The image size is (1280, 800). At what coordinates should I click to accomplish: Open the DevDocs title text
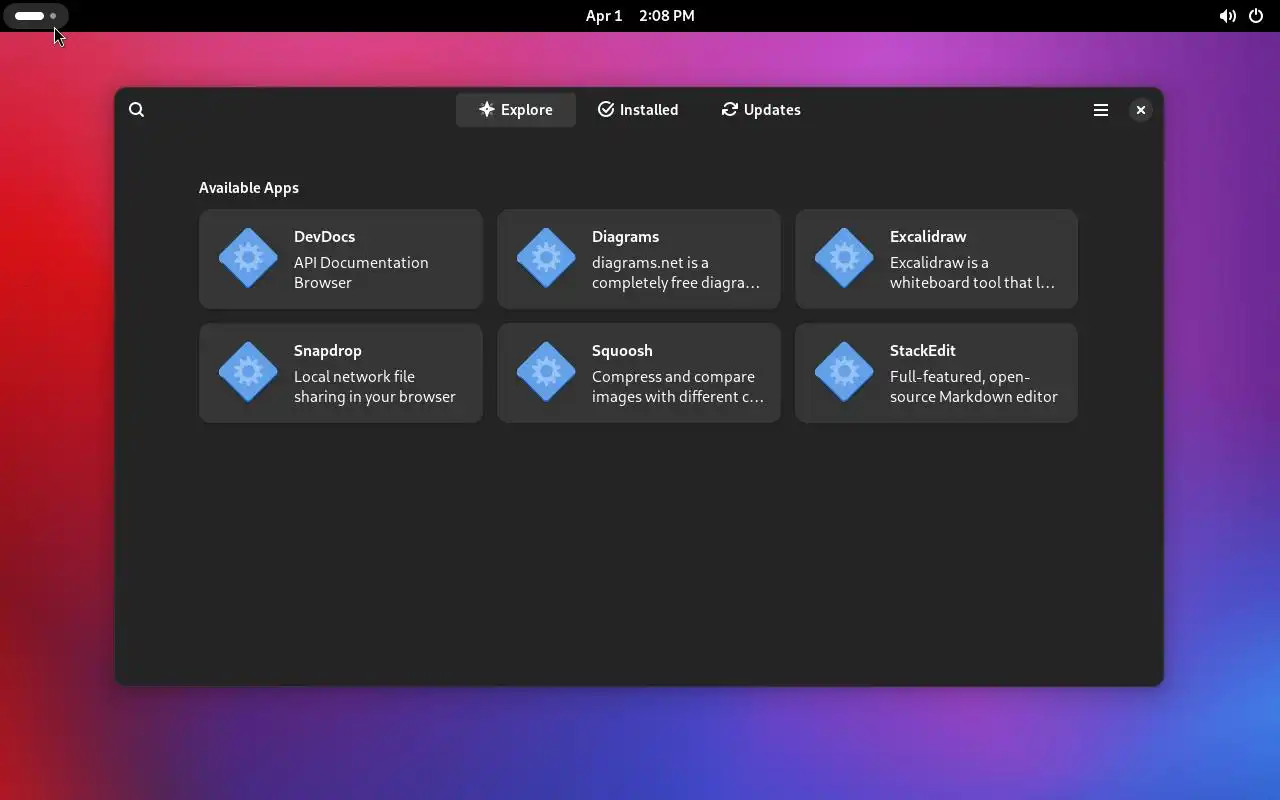(324, 237)
